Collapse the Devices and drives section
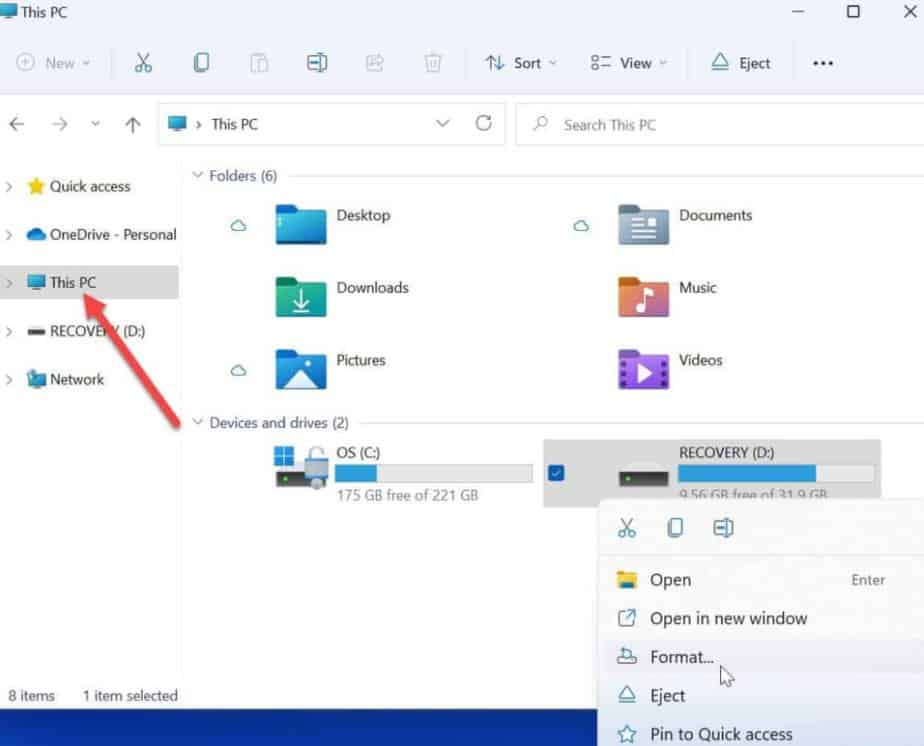Image resolution: width=924 pixels, height=746 pixels. click(196, 422)
